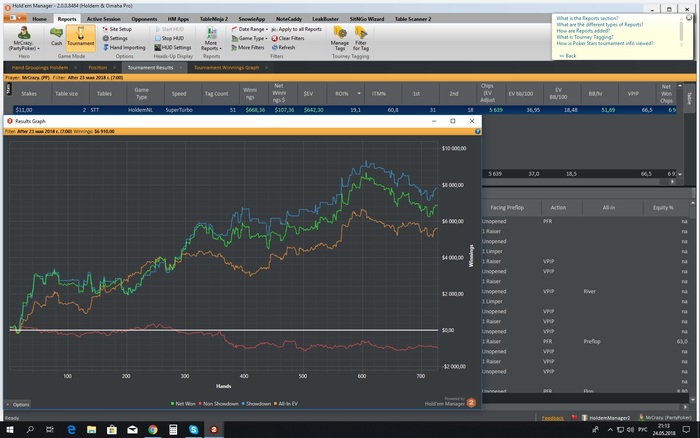Open the LeakBuster tab

tap(325, 19)
